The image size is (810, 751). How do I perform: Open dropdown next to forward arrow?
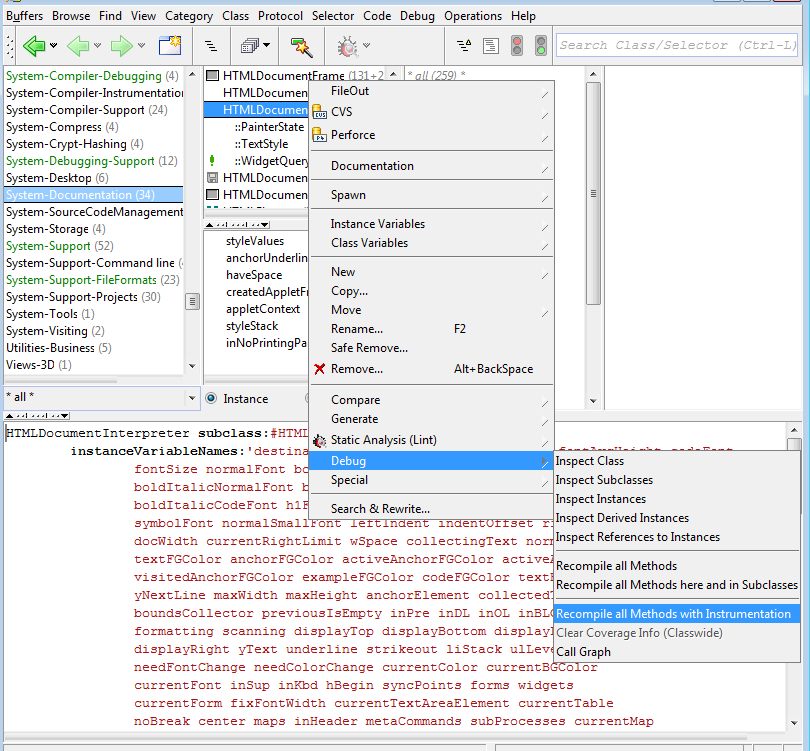tap(141, 45)
